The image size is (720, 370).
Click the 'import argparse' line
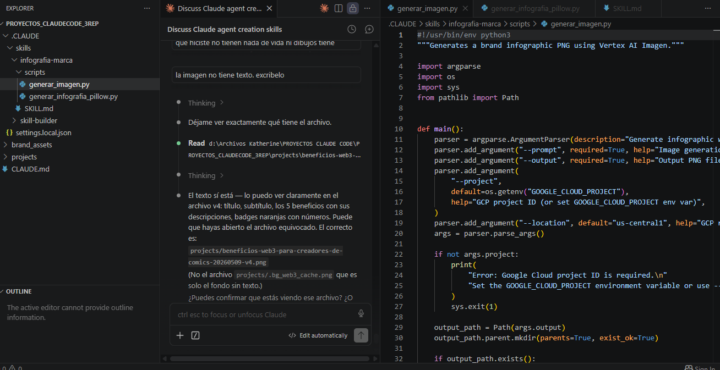click(x=449, y=66)
